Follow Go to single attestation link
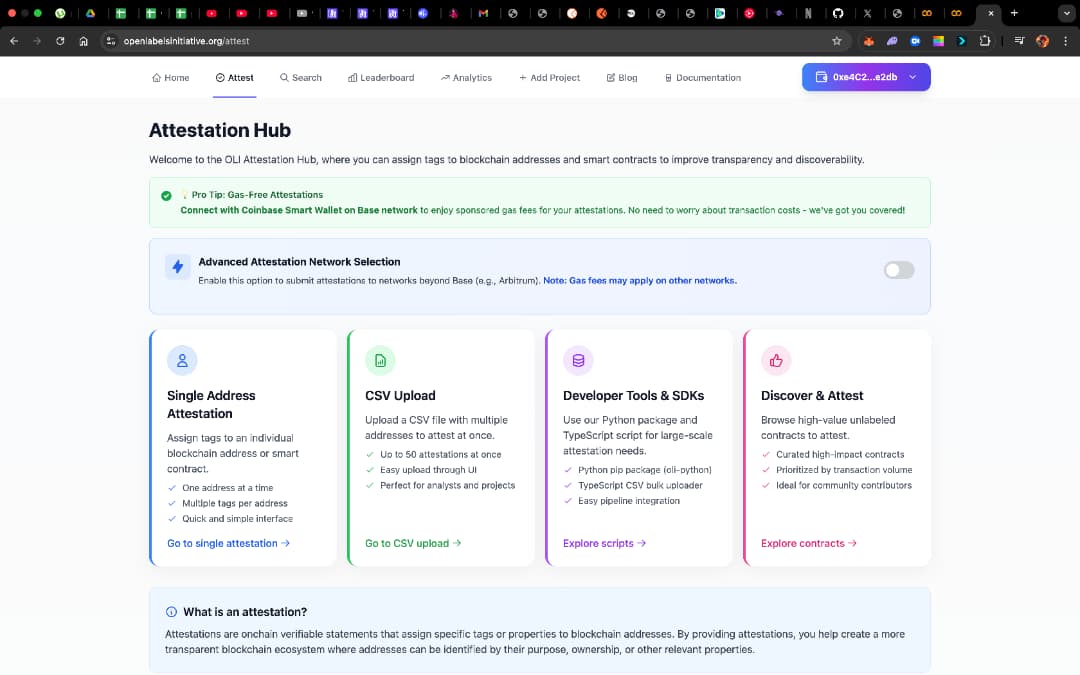 coord(228,543)
